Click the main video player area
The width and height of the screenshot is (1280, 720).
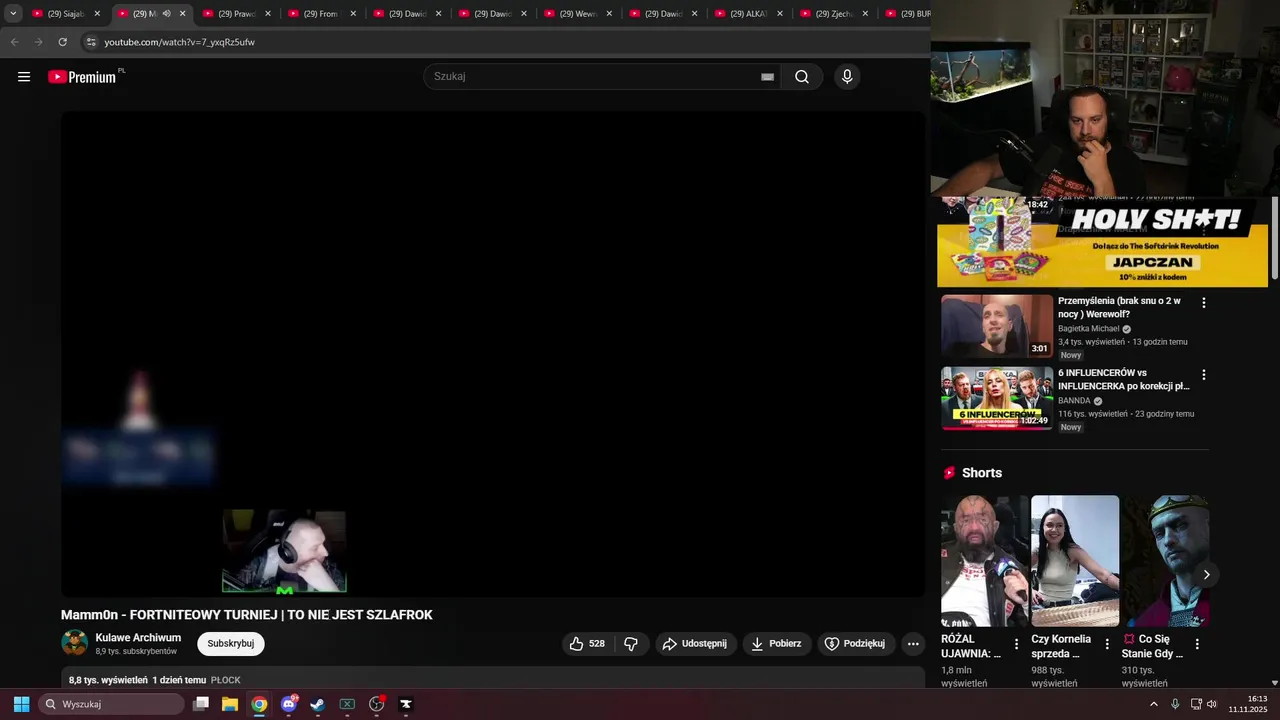click(x=493, y=354)
